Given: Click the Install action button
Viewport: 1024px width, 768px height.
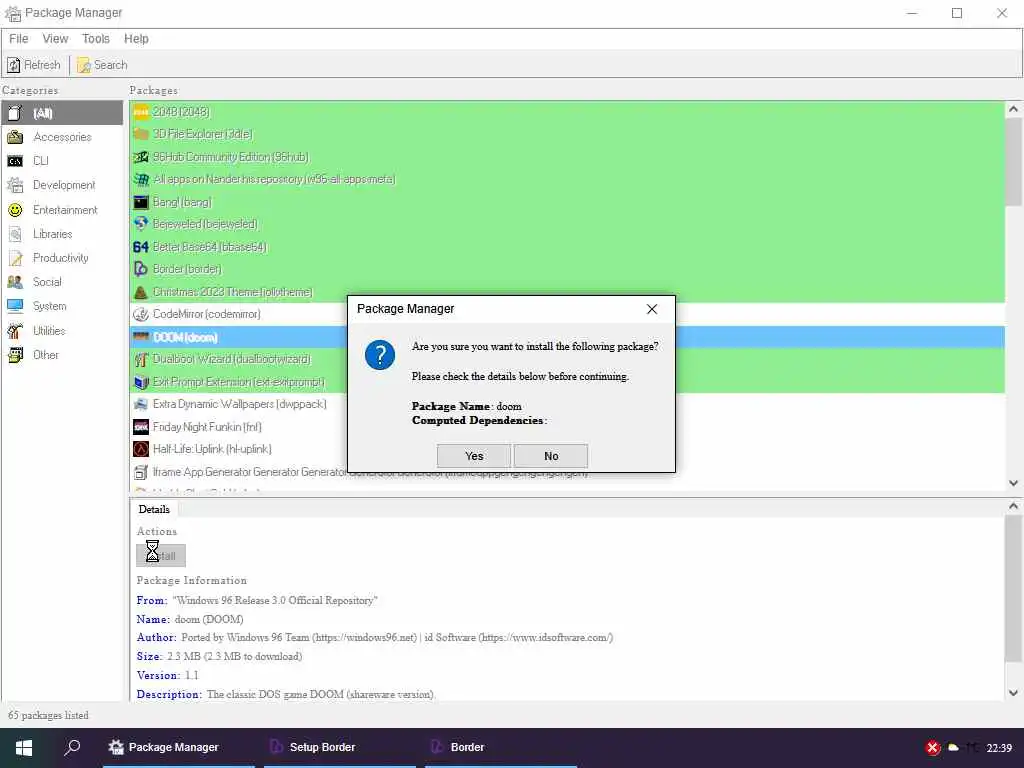Looking at the screenshot, I should tap(161, 556).
